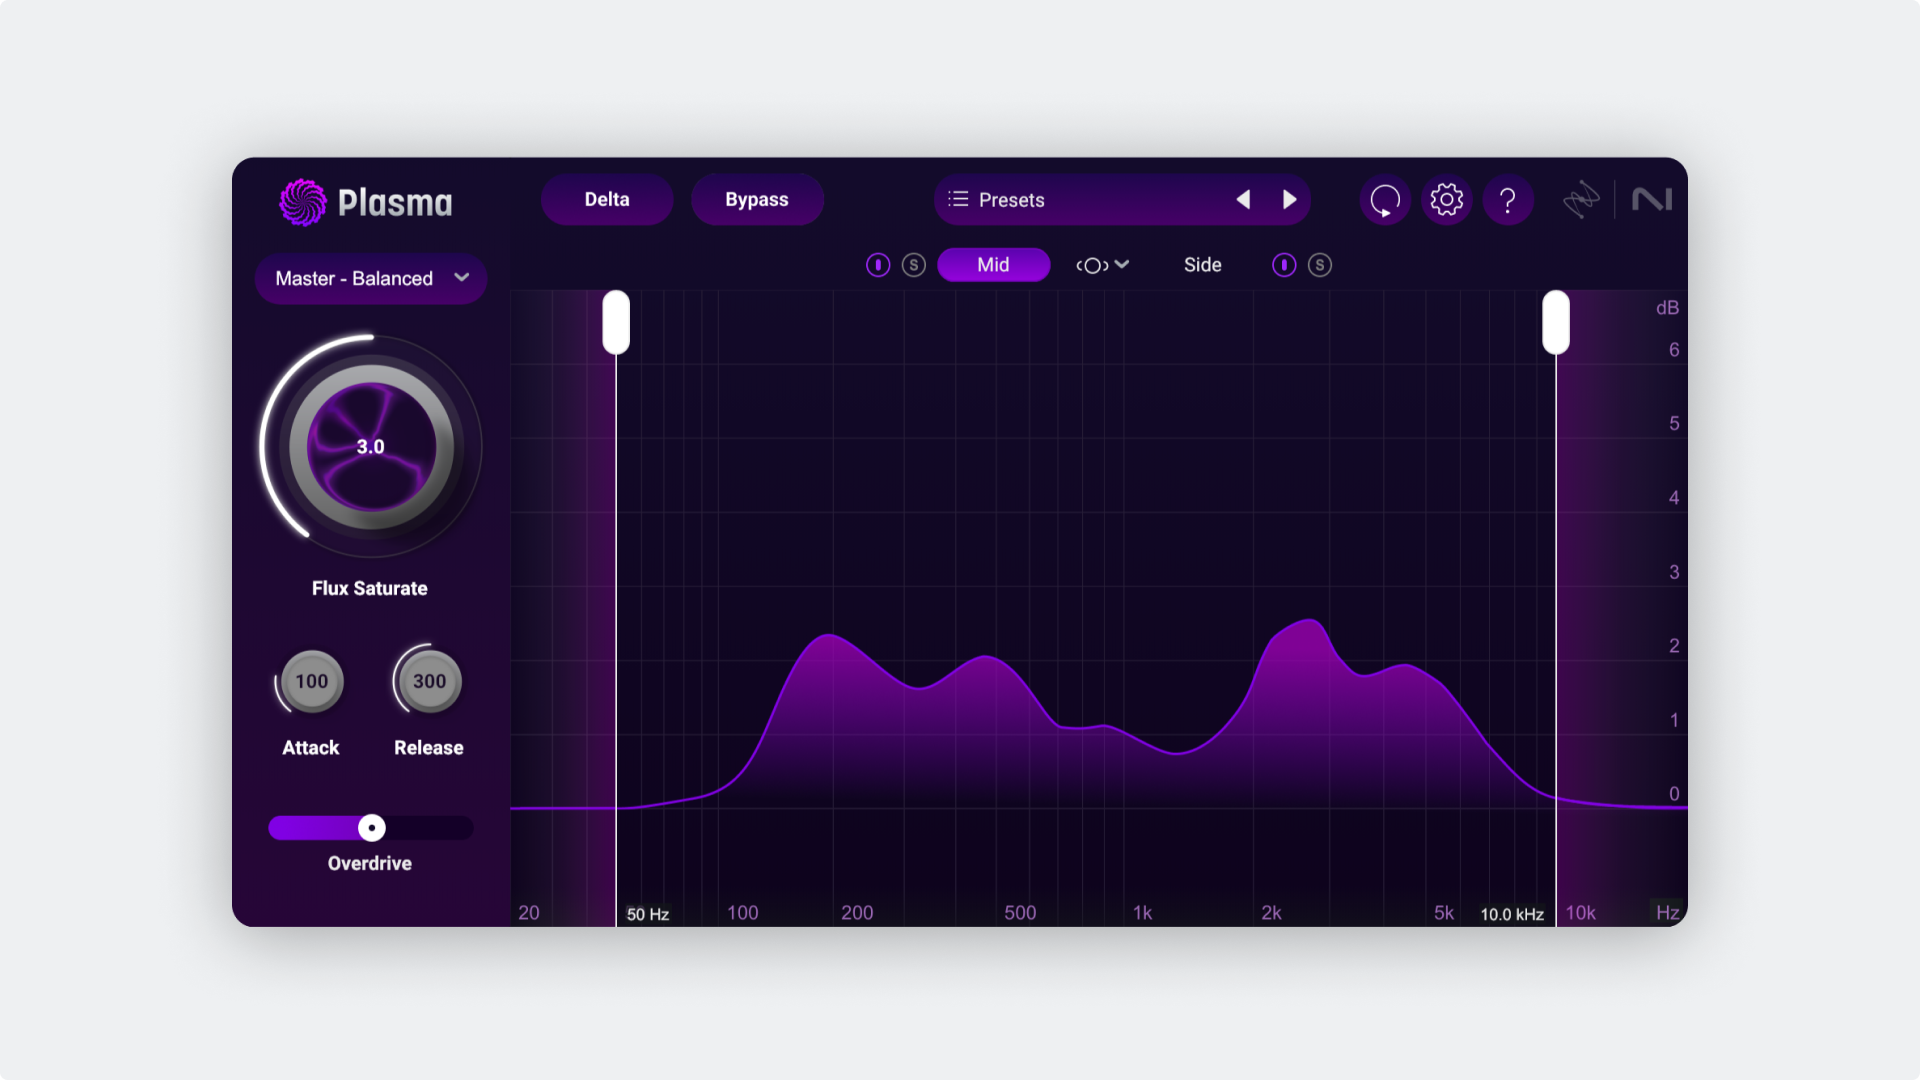Click the Release knob set to 300
The image size is (1920, 1080).
(x=429, y=681)
